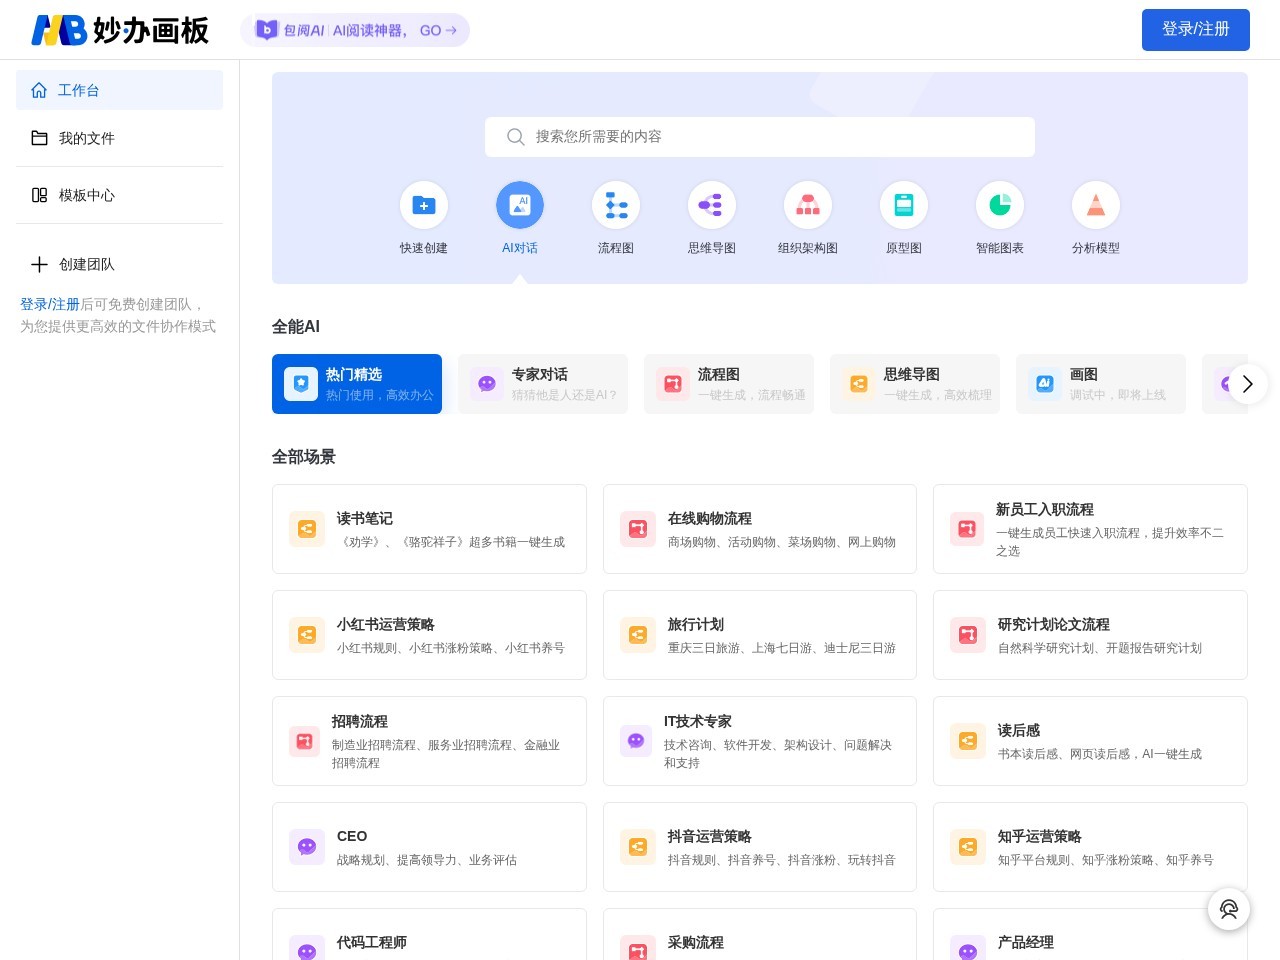Open the 思维导图 icon
The image size is (1280, 960).
[x=712, y=205]
